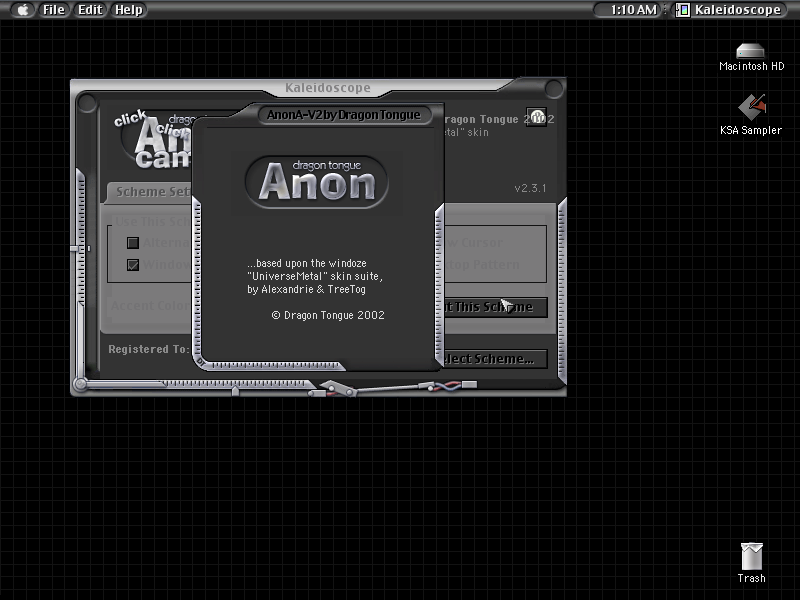Image resolution: width=800 pixels, height=600 pixels.
Task: Open the Help menu
Action: pyautogui.click(x=129, y=10)
